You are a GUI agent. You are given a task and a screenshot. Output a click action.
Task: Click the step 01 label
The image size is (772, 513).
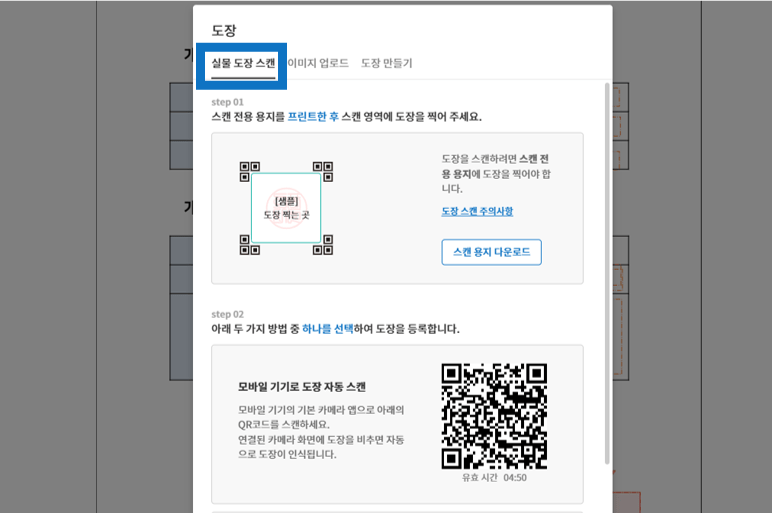click(x=227, y=102)
